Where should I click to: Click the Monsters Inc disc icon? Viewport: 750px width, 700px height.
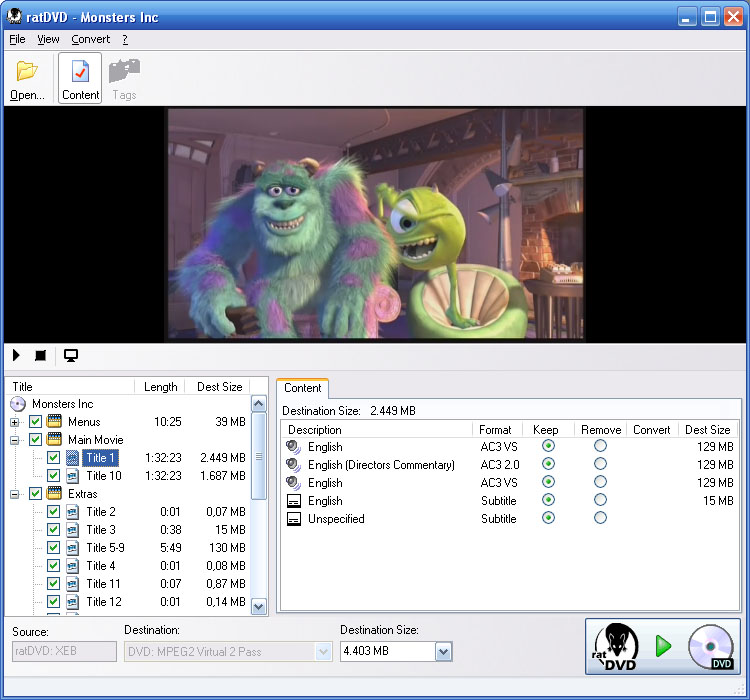(x=18, y=404)
